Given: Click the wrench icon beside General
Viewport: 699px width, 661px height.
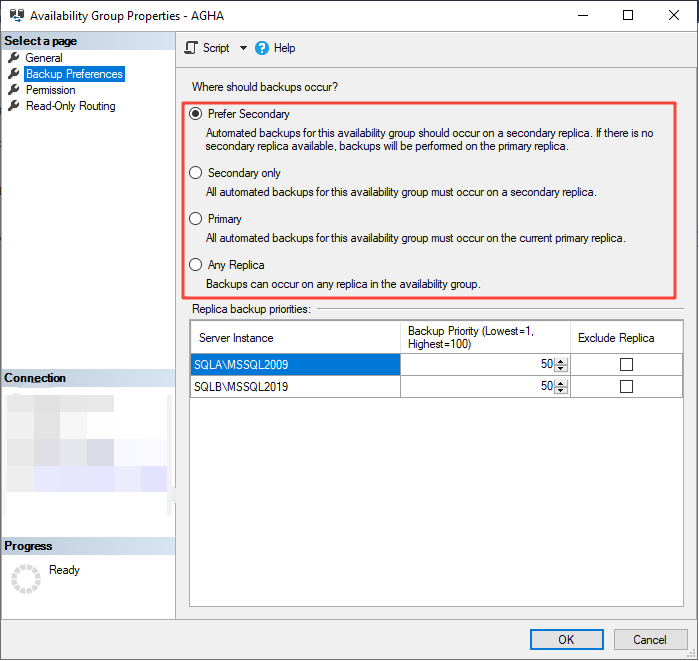Looking at the screenshot, I should (14, 57).
